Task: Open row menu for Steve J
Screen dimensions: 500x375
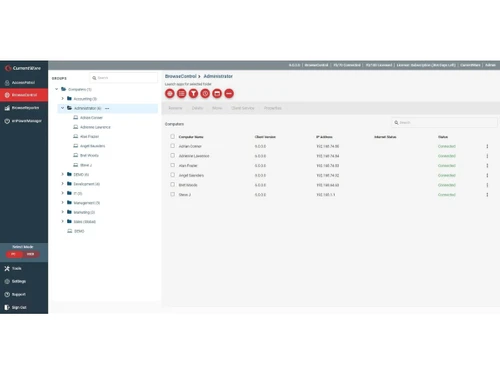Action: click(487, 195)
